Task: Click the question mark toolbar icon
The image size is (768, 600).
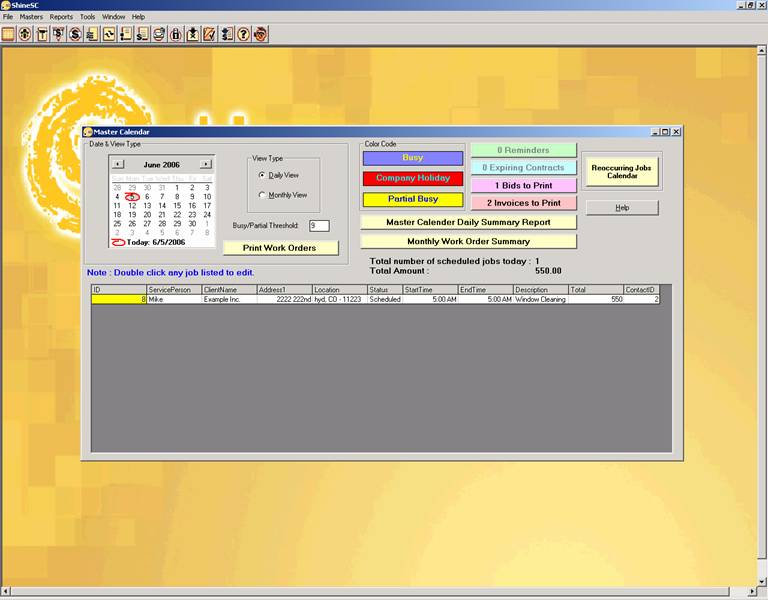Action: pos(243,34)
